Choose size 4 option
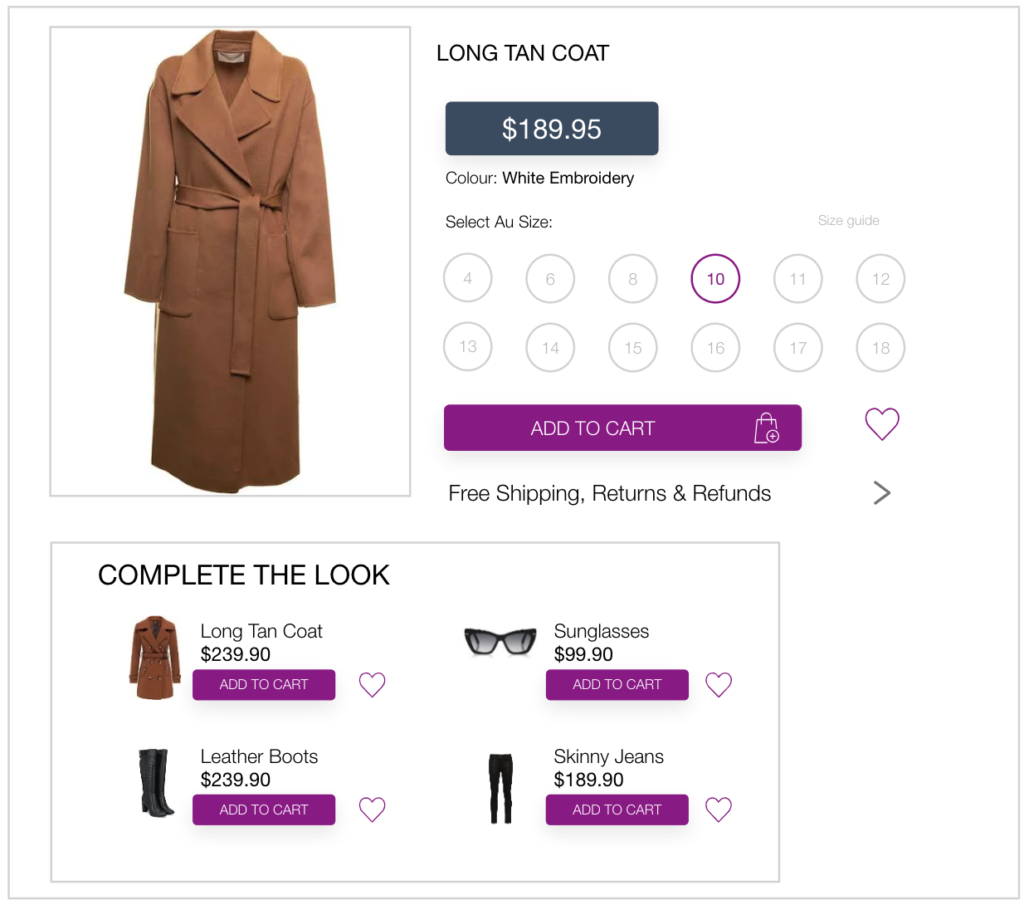Viewport: 1024px width, 905px height. pyautogui.click(x=468, y=279)
